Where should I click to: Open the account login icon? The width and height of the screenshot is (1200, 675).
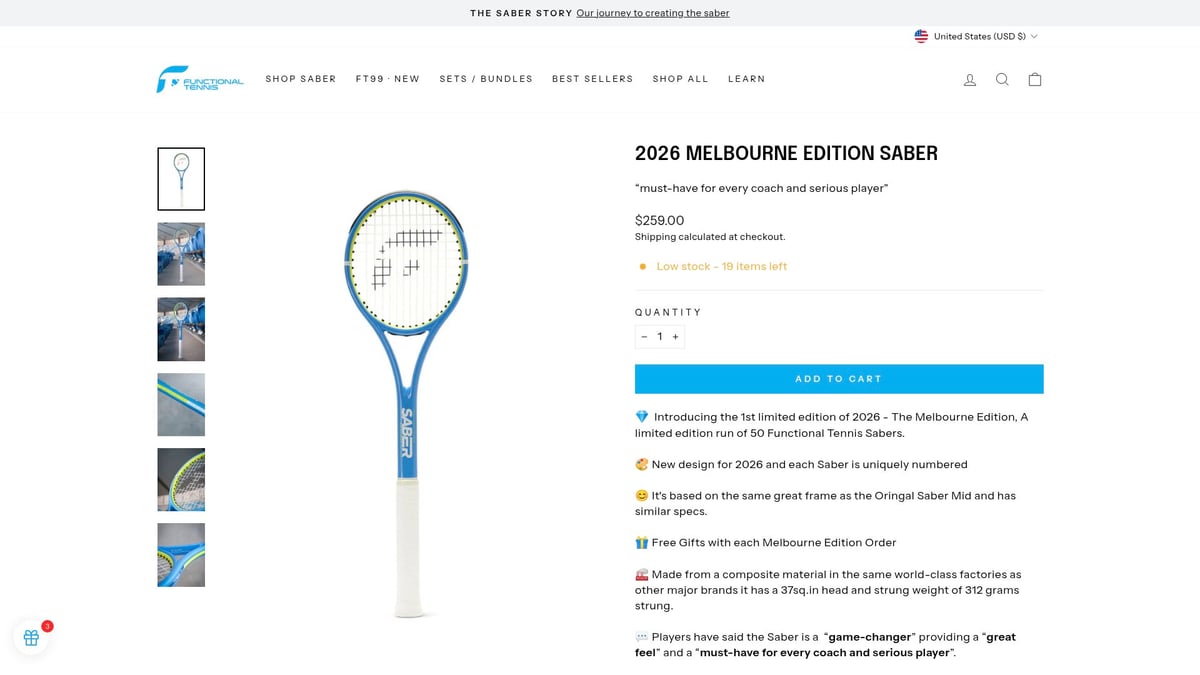click(969, 79)
